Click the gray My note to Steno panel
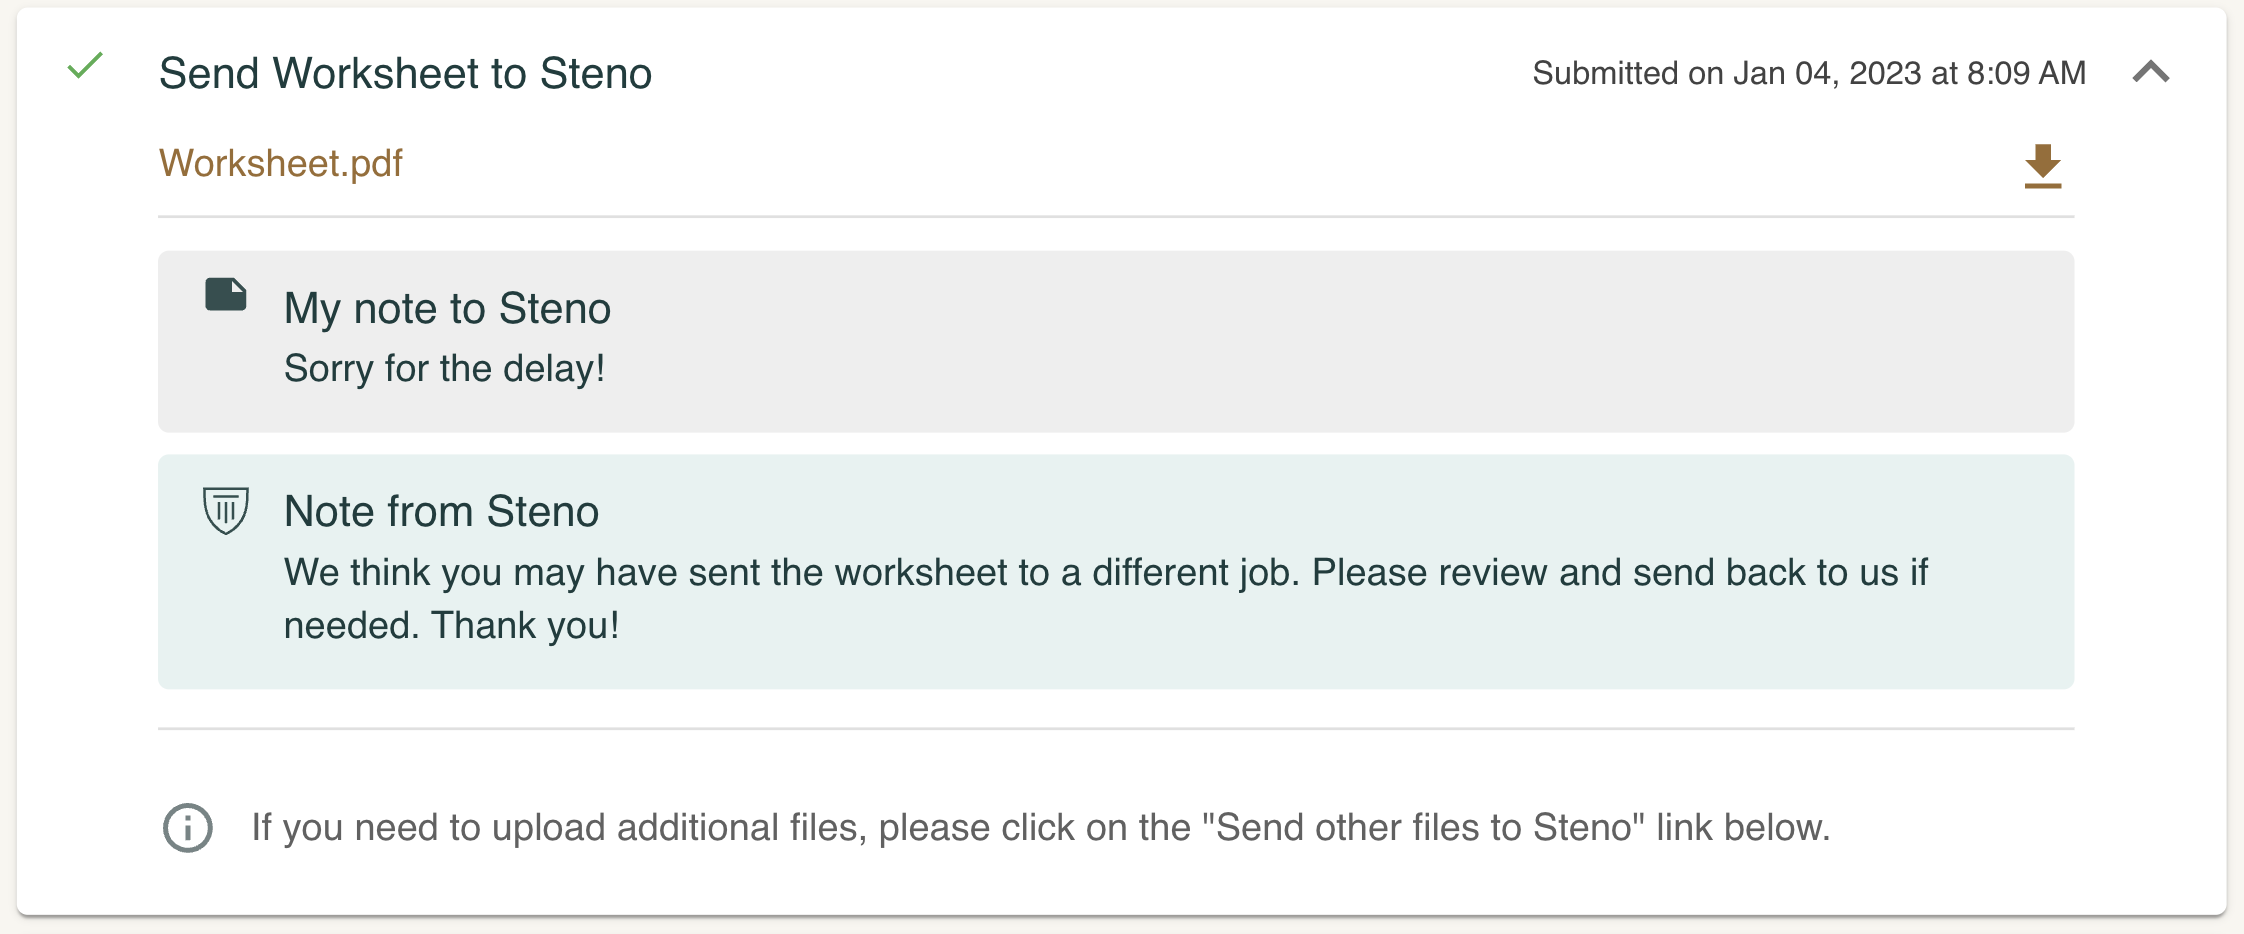The height and width of the screenshot is (934, 2244). (x=1116, y=342)
